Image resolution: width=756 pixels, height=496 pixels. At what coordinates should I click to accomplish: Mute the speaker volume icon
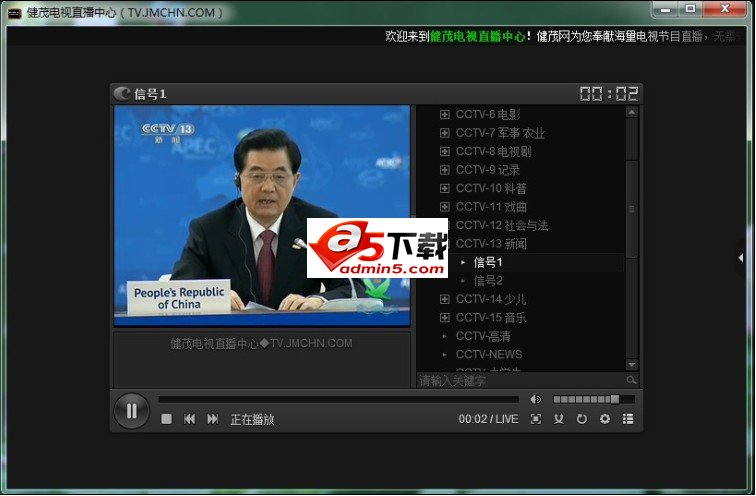[536, 399]
